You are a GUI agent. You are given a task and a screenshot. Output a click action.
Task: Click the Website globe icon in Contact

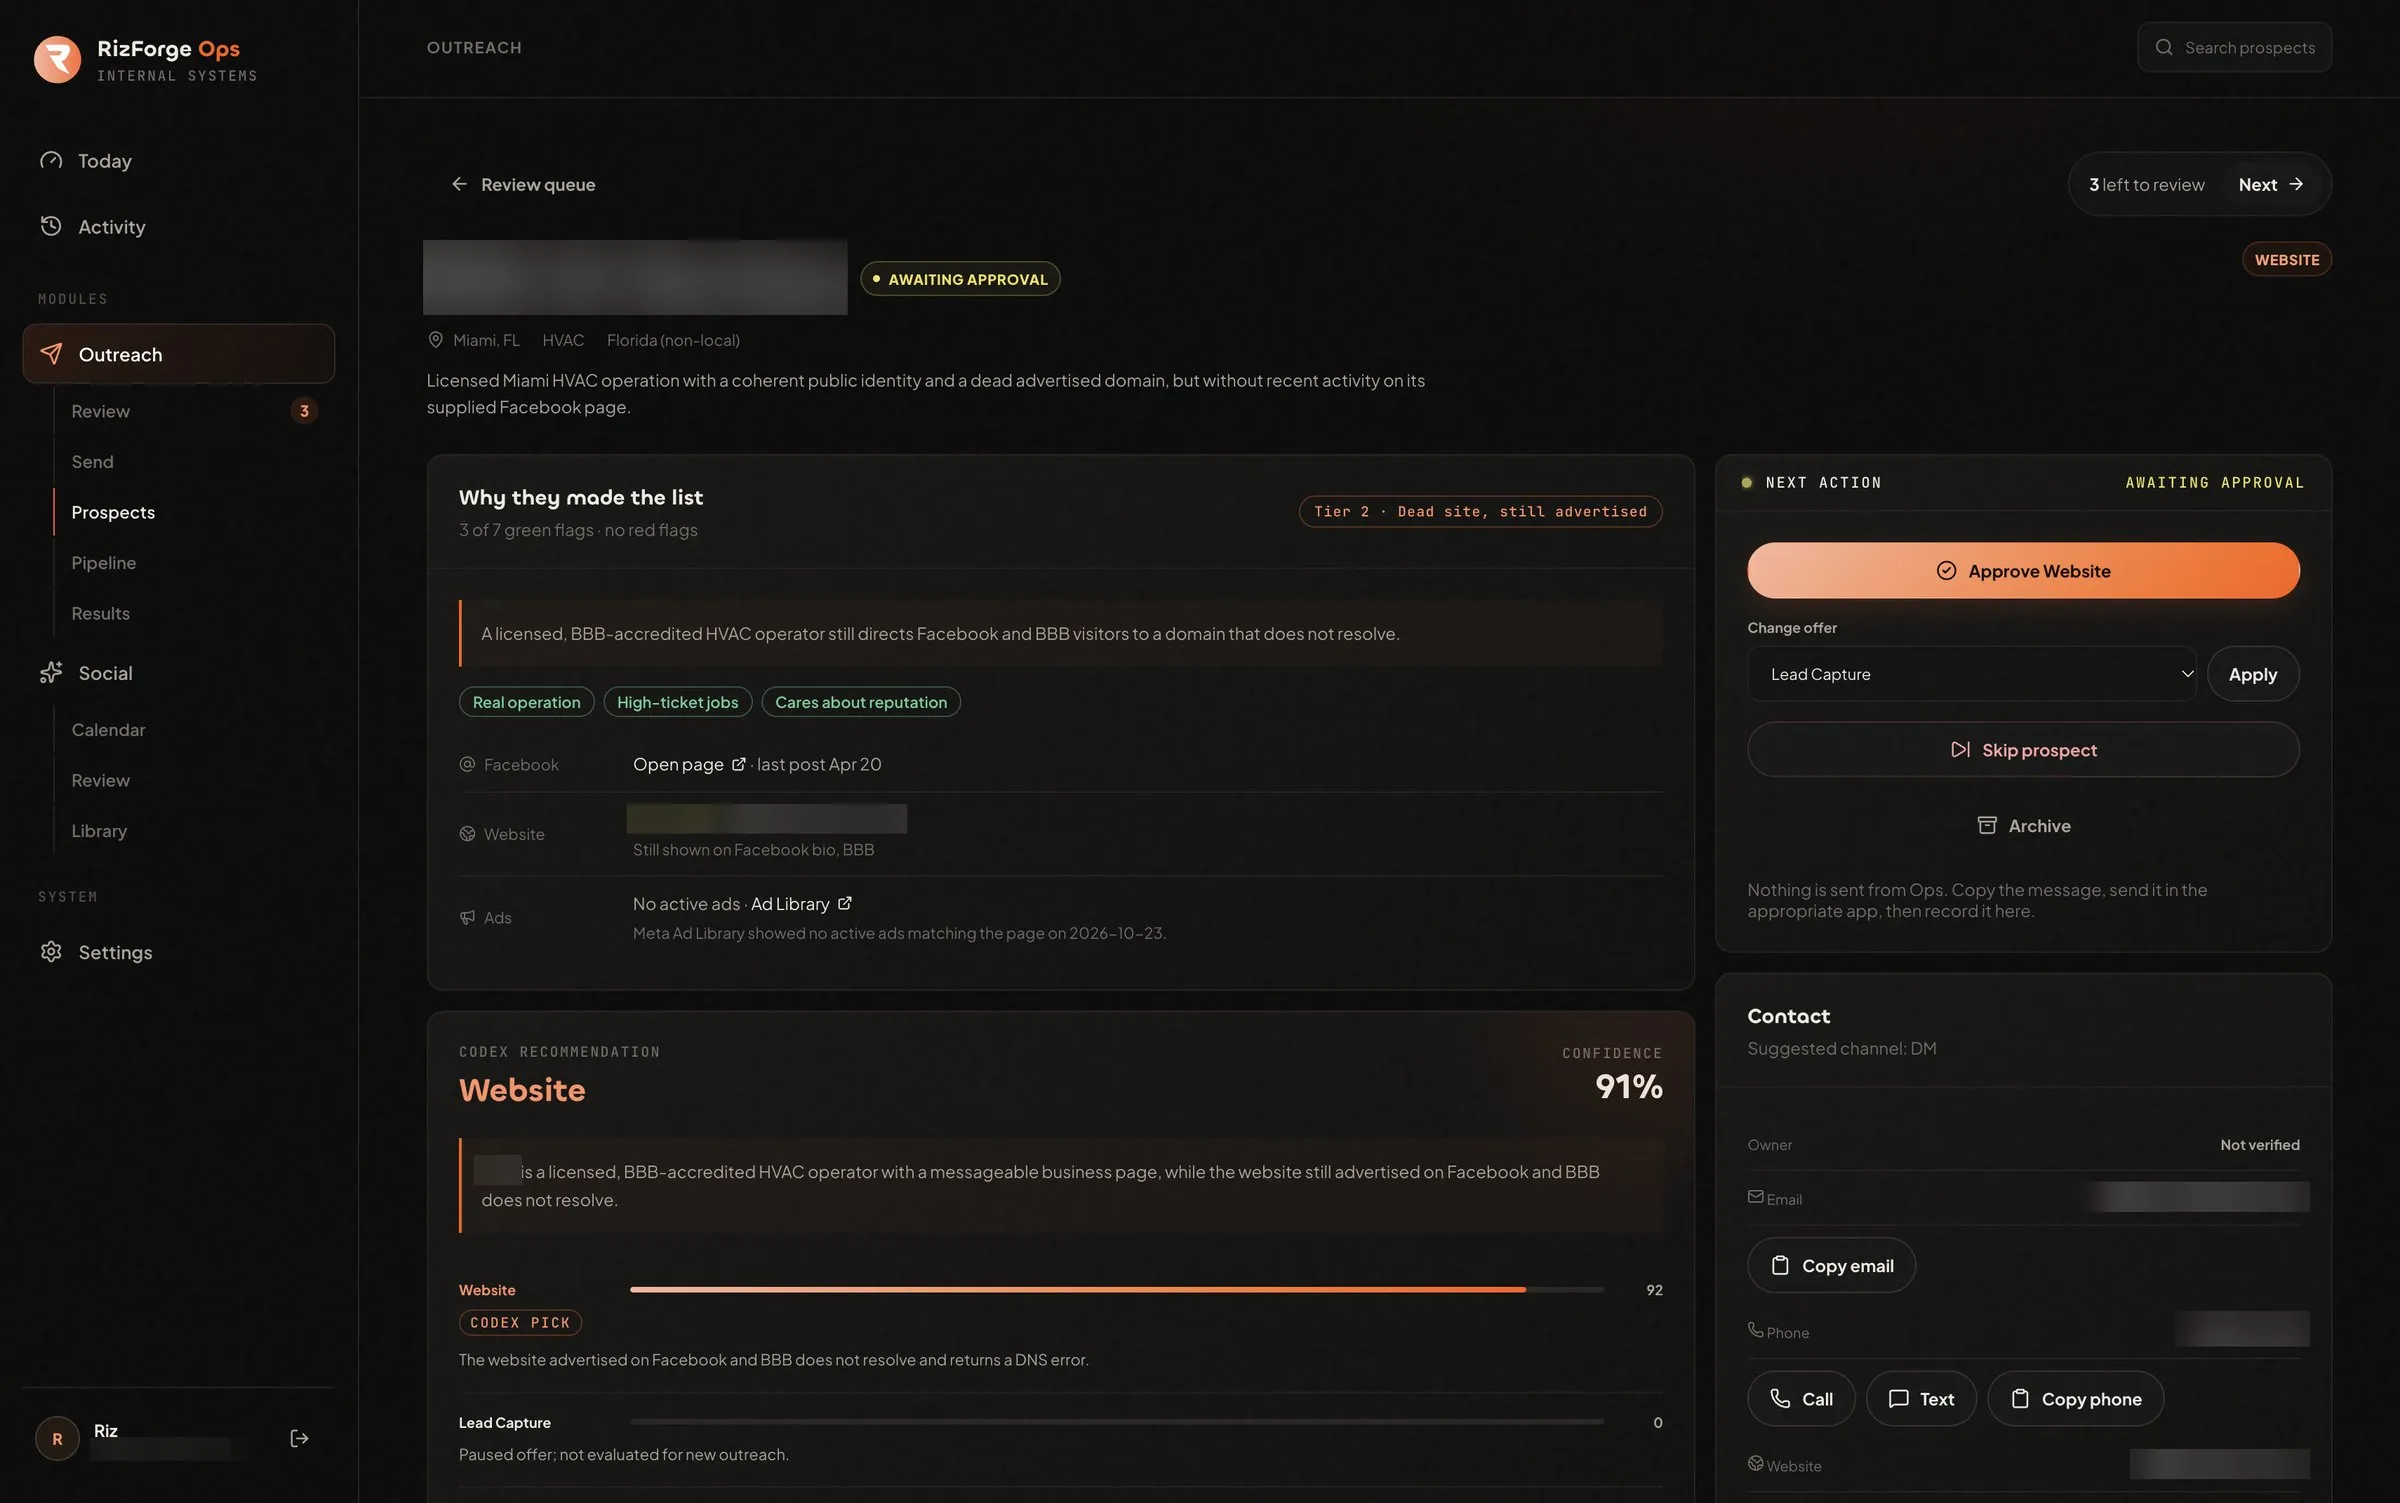point(1755,1463)
